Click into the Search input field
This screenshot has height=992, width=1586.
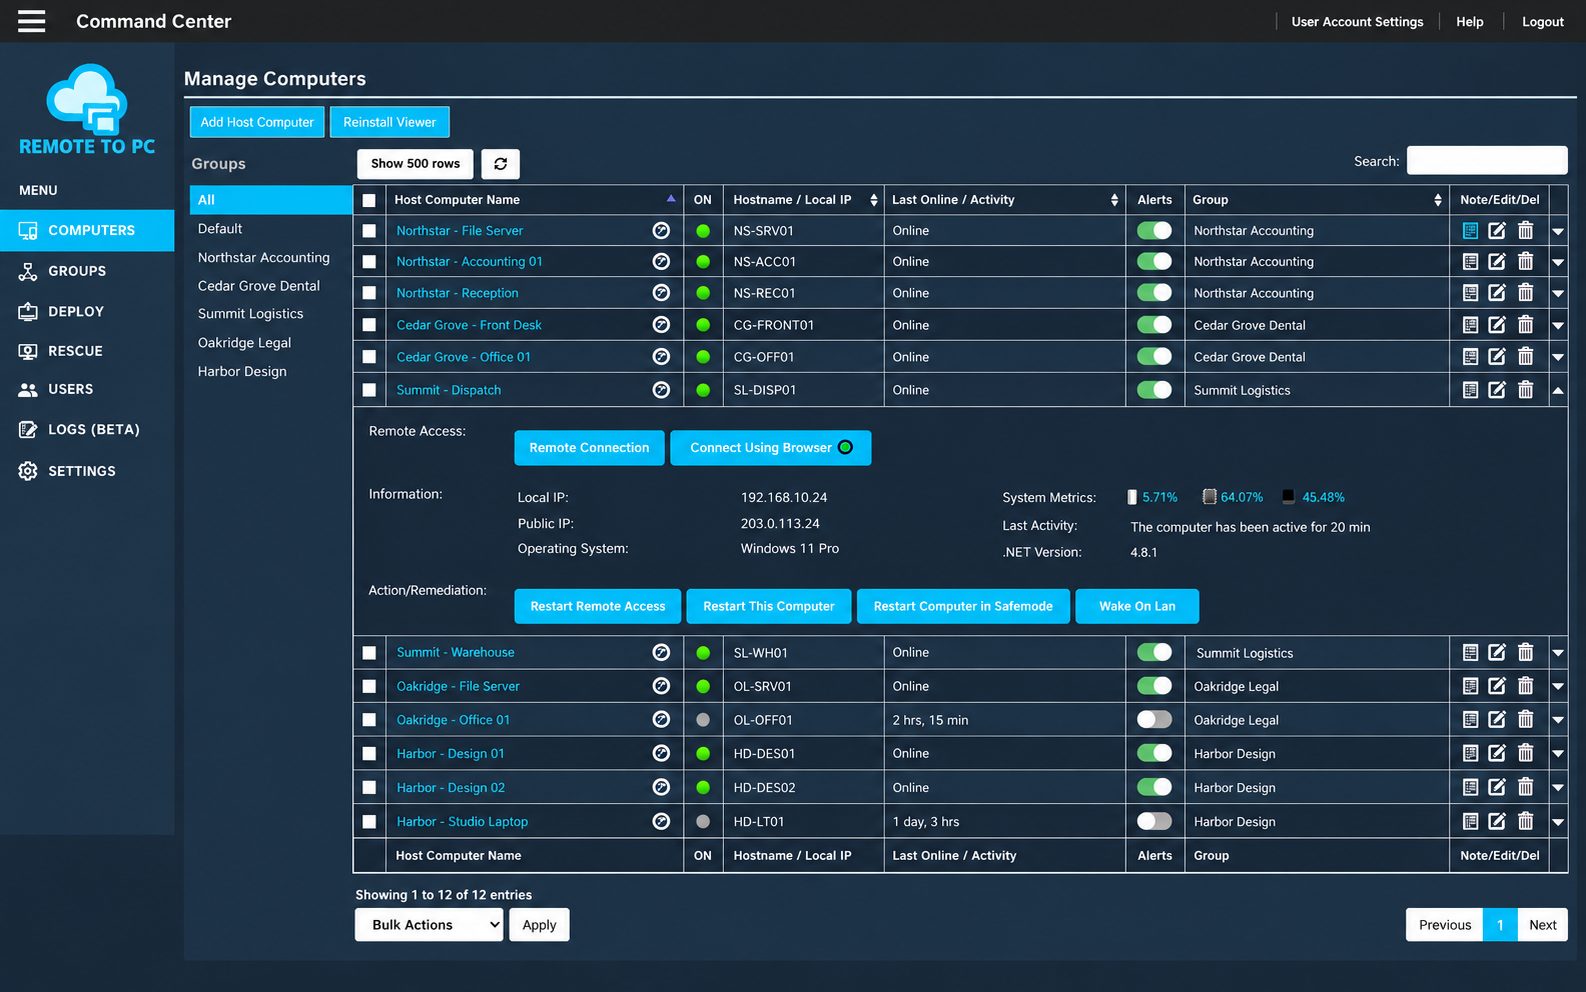1487,161
